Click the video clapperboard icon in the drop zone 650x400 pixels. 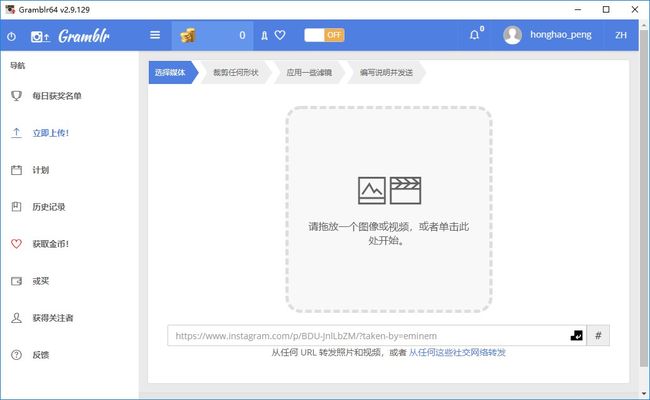(x=405, y=190)
